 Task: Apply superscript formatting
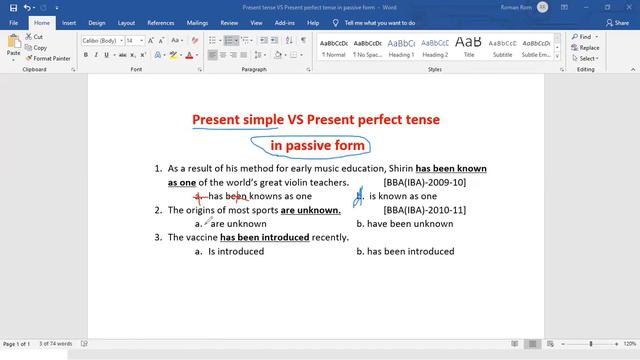[x=143, y=55]
